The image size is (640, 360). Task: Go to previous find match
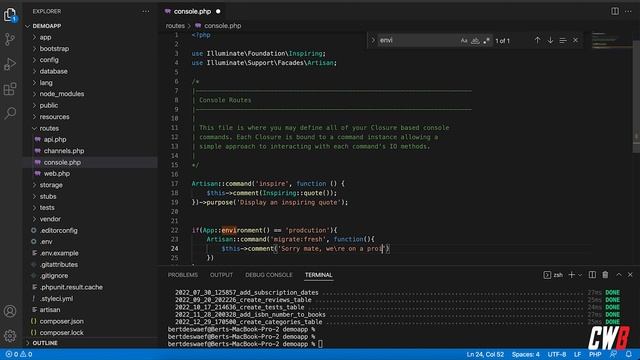(x=537, y=40)
